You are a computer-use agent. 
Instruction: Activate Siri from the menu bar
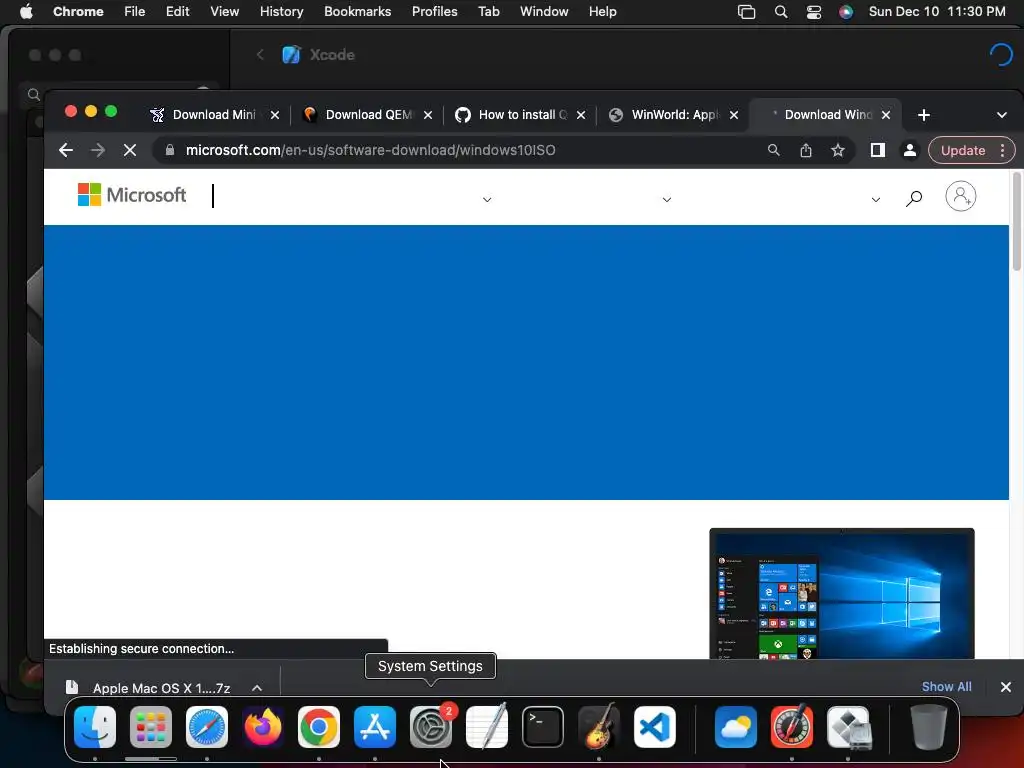[846, 12]
